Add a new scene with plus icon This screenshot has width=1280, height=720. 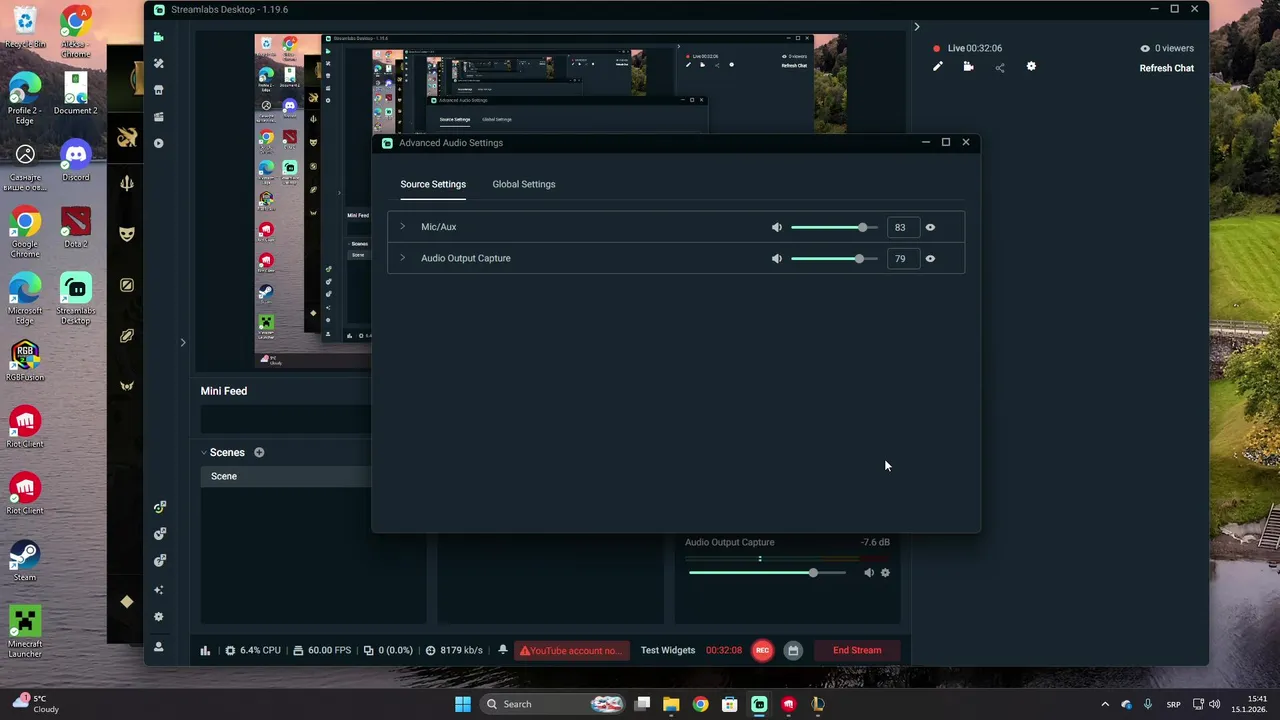coord(259,452)
